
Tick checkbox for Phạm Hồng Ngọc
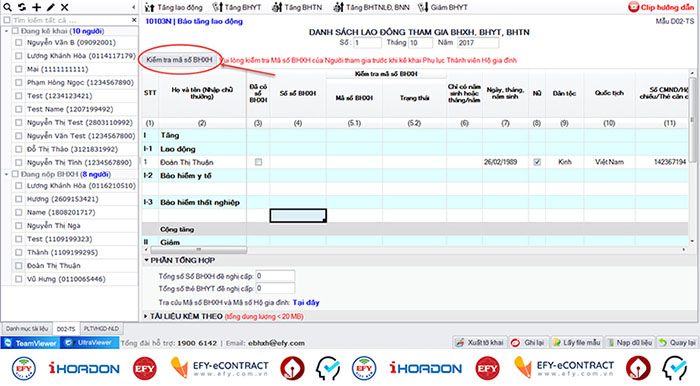[x=18, y=83]
